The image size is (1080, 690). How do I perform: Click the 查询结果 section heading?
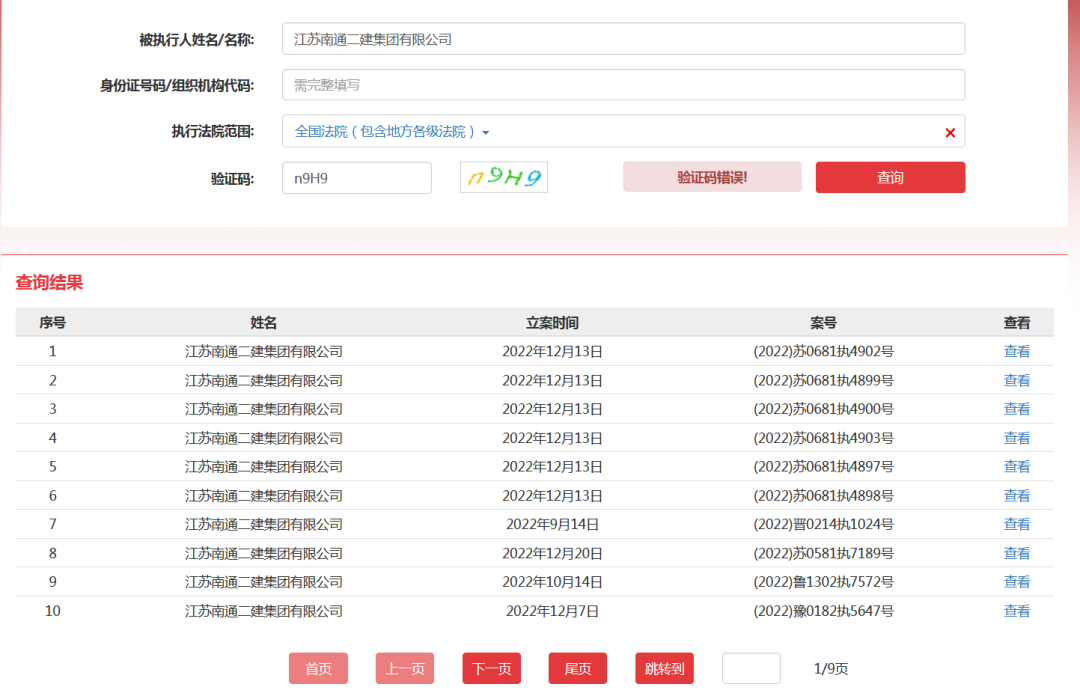49,282
